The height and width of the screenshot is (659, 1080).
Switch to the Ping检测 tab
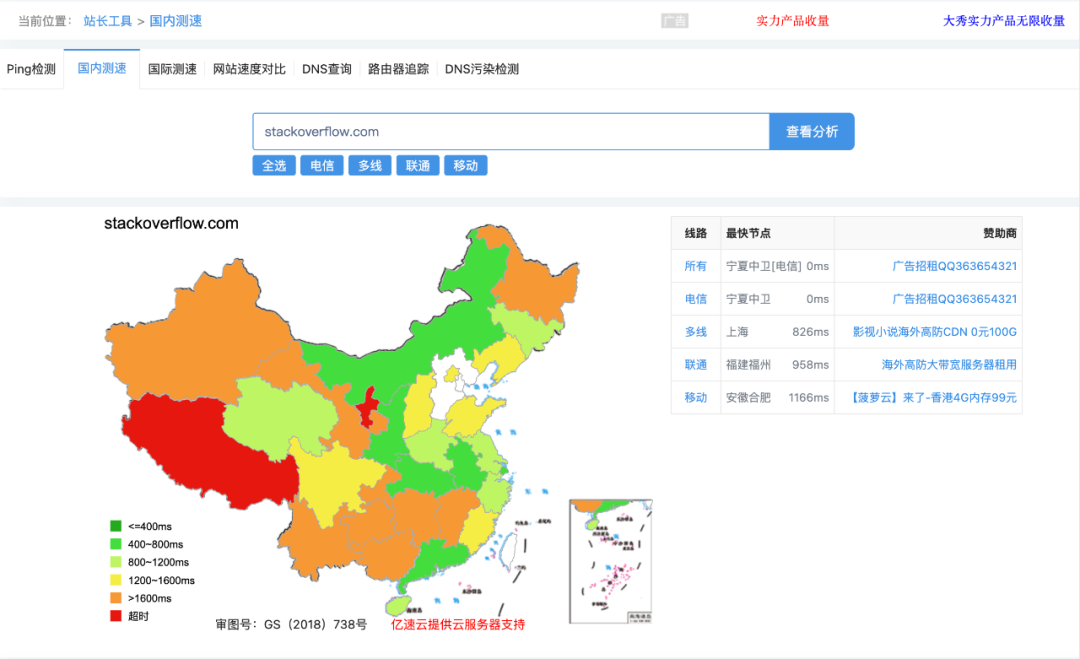coord(31,69)
